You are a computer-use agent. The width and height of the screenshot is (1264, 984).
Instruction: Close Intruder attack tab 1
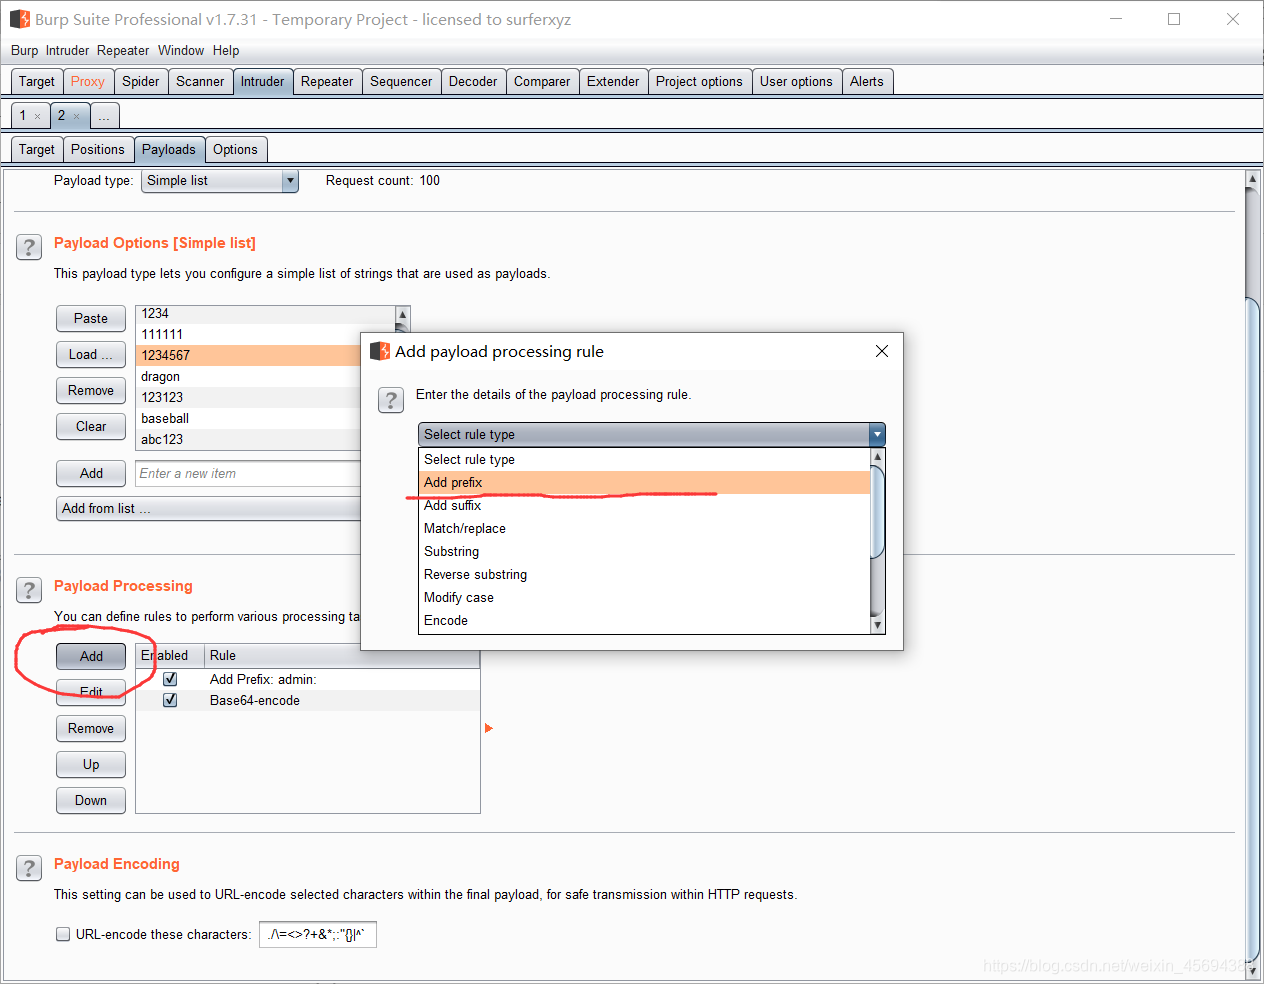tap(38, 117)
